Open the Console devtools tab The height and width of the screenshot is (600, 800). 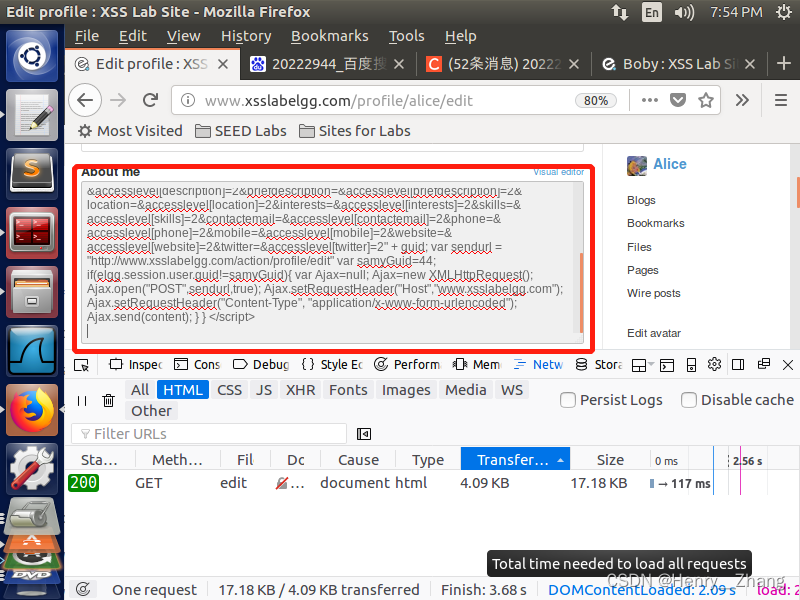click(x=197, y=365)
